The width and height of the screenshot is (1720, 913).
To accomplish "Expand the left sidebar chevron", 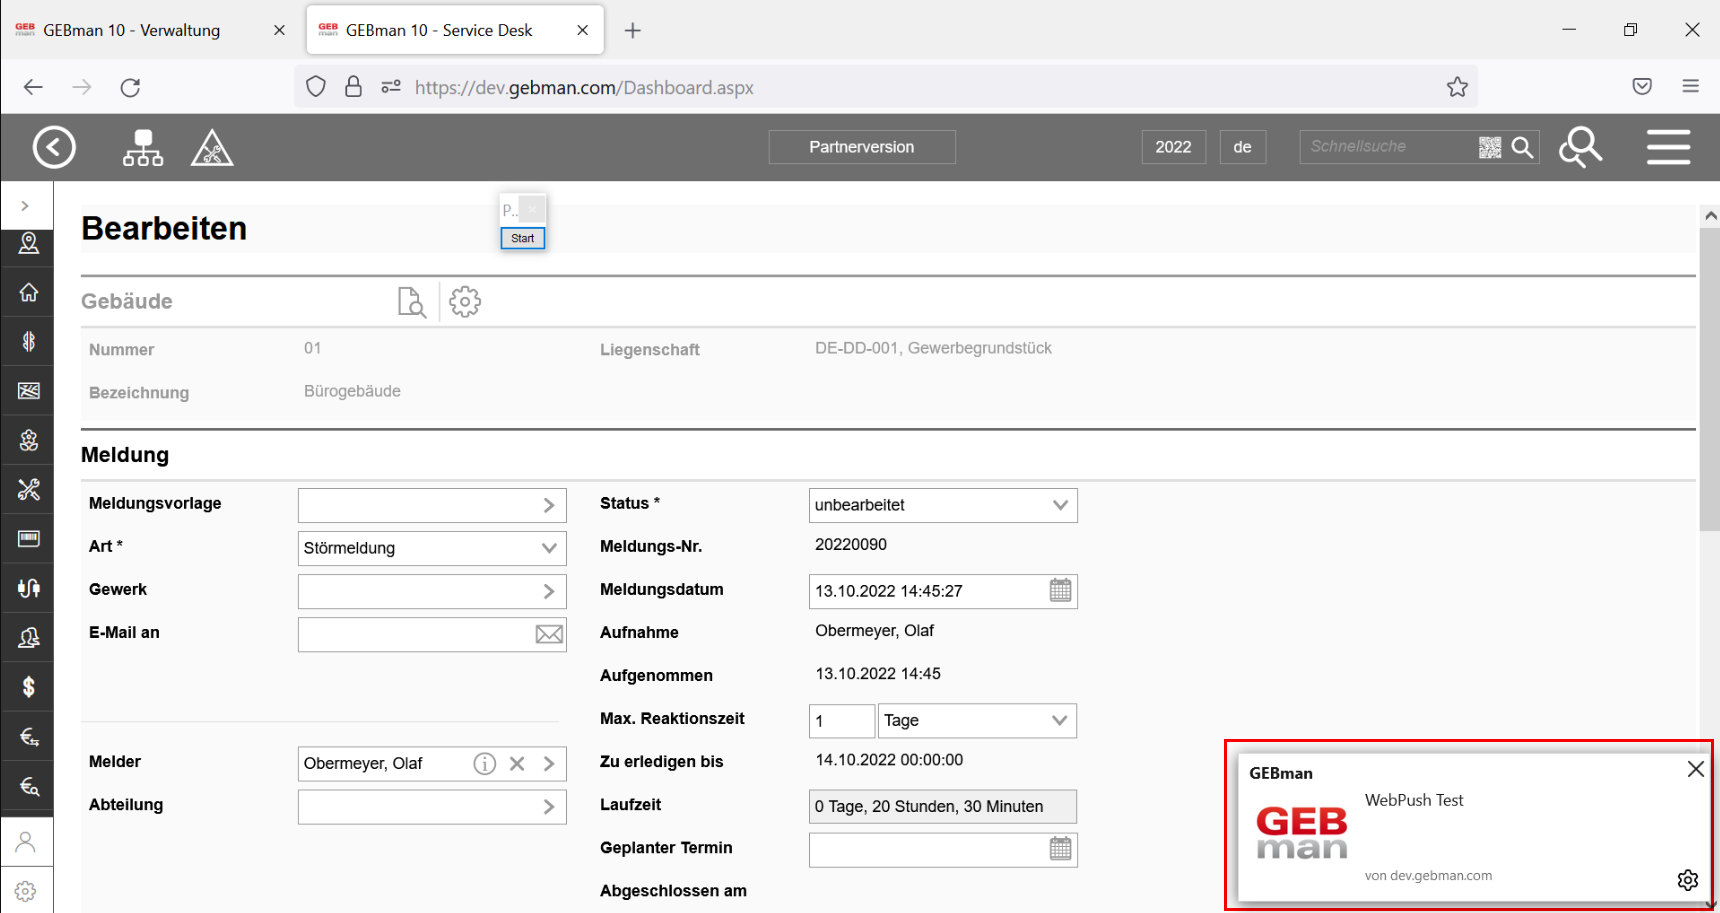I will point(25,206).
